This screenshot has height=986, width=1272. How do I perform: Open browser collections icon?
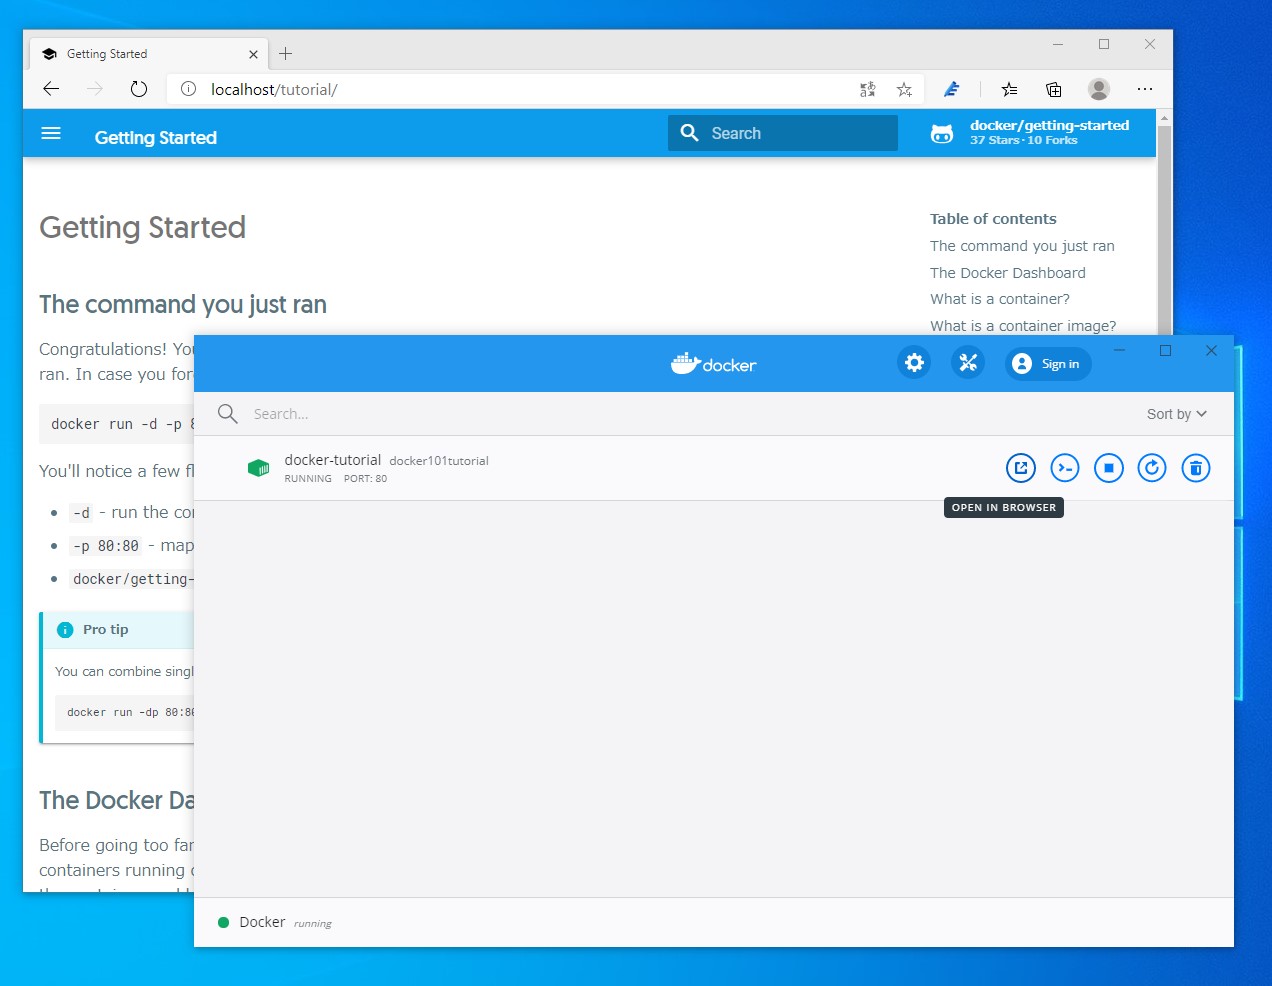1054,89
